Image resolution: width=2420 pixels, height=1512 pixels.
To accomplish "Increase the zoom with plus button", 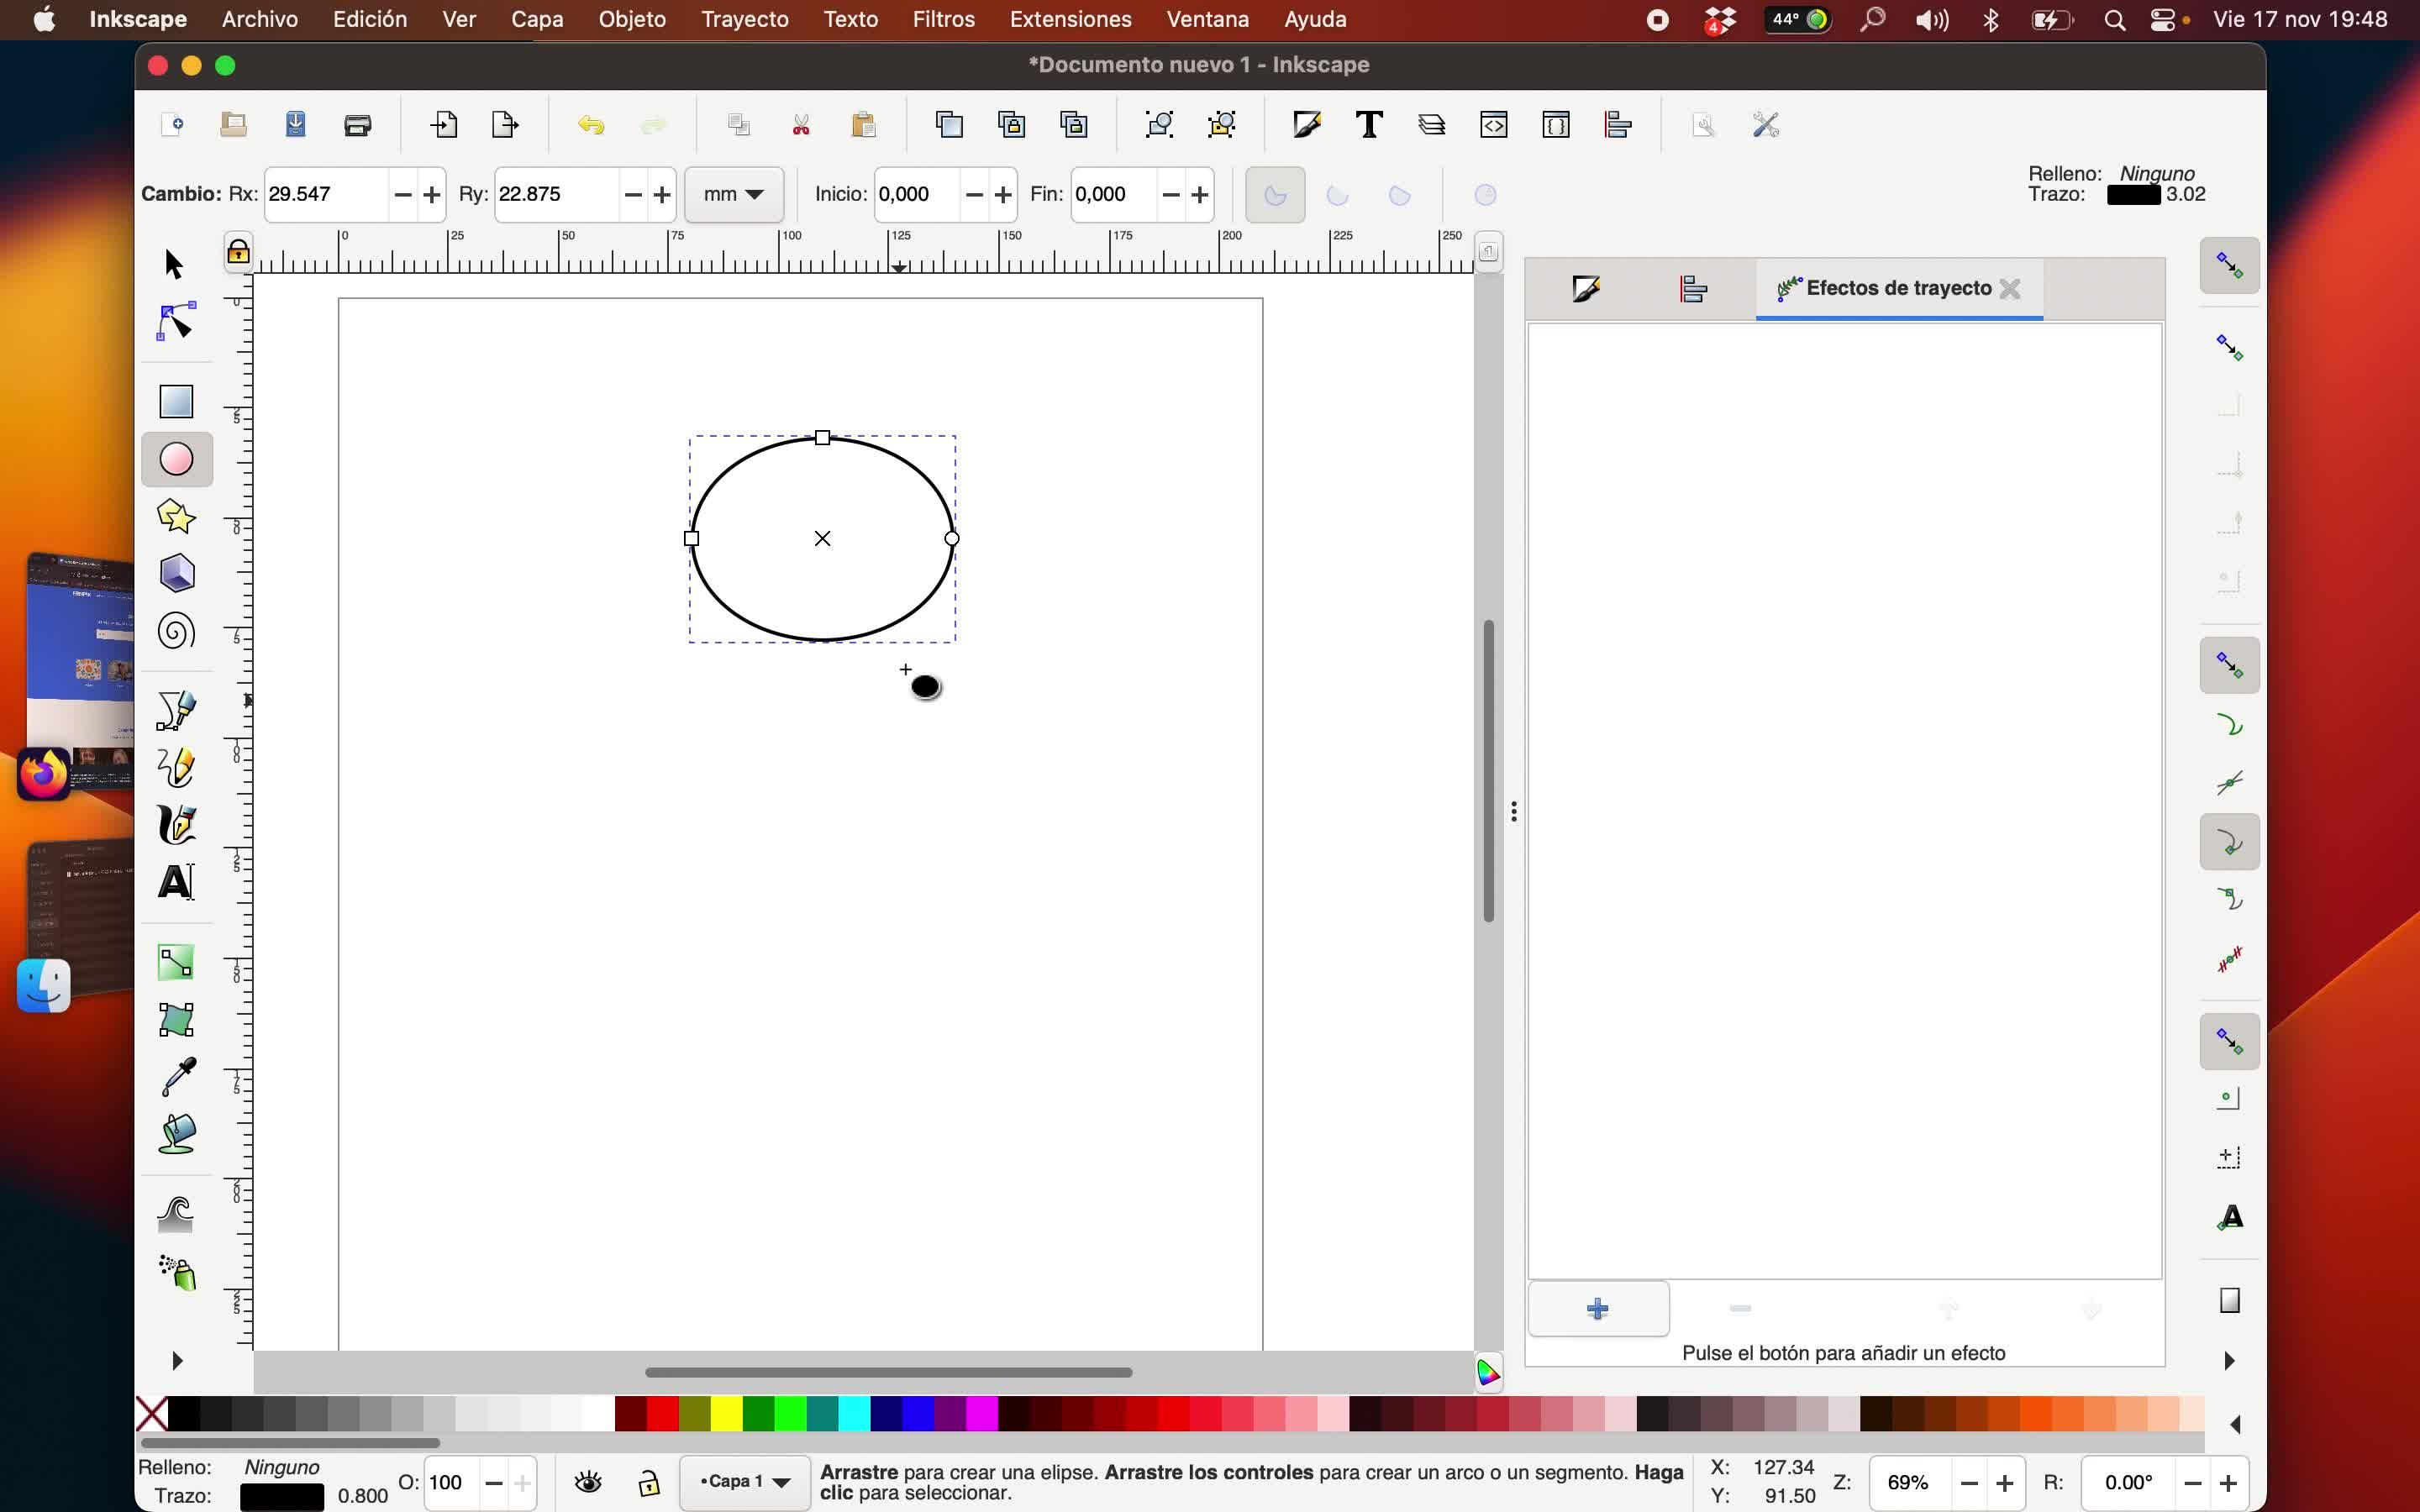I will tap(2004, 1483).
